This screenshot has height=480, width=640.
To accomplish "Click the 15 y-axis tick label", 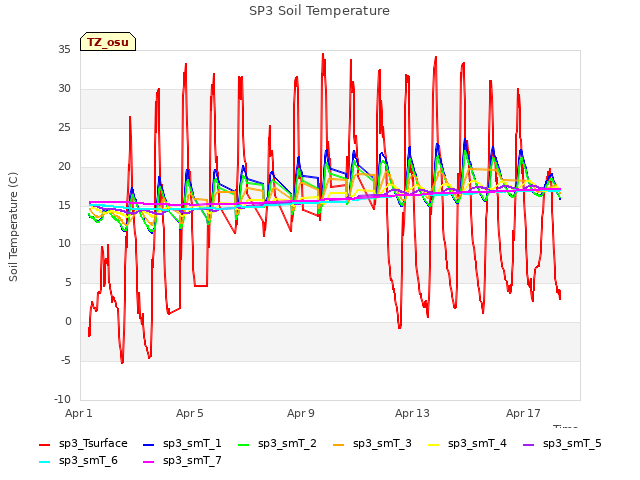I will click(x=64, y=205).
